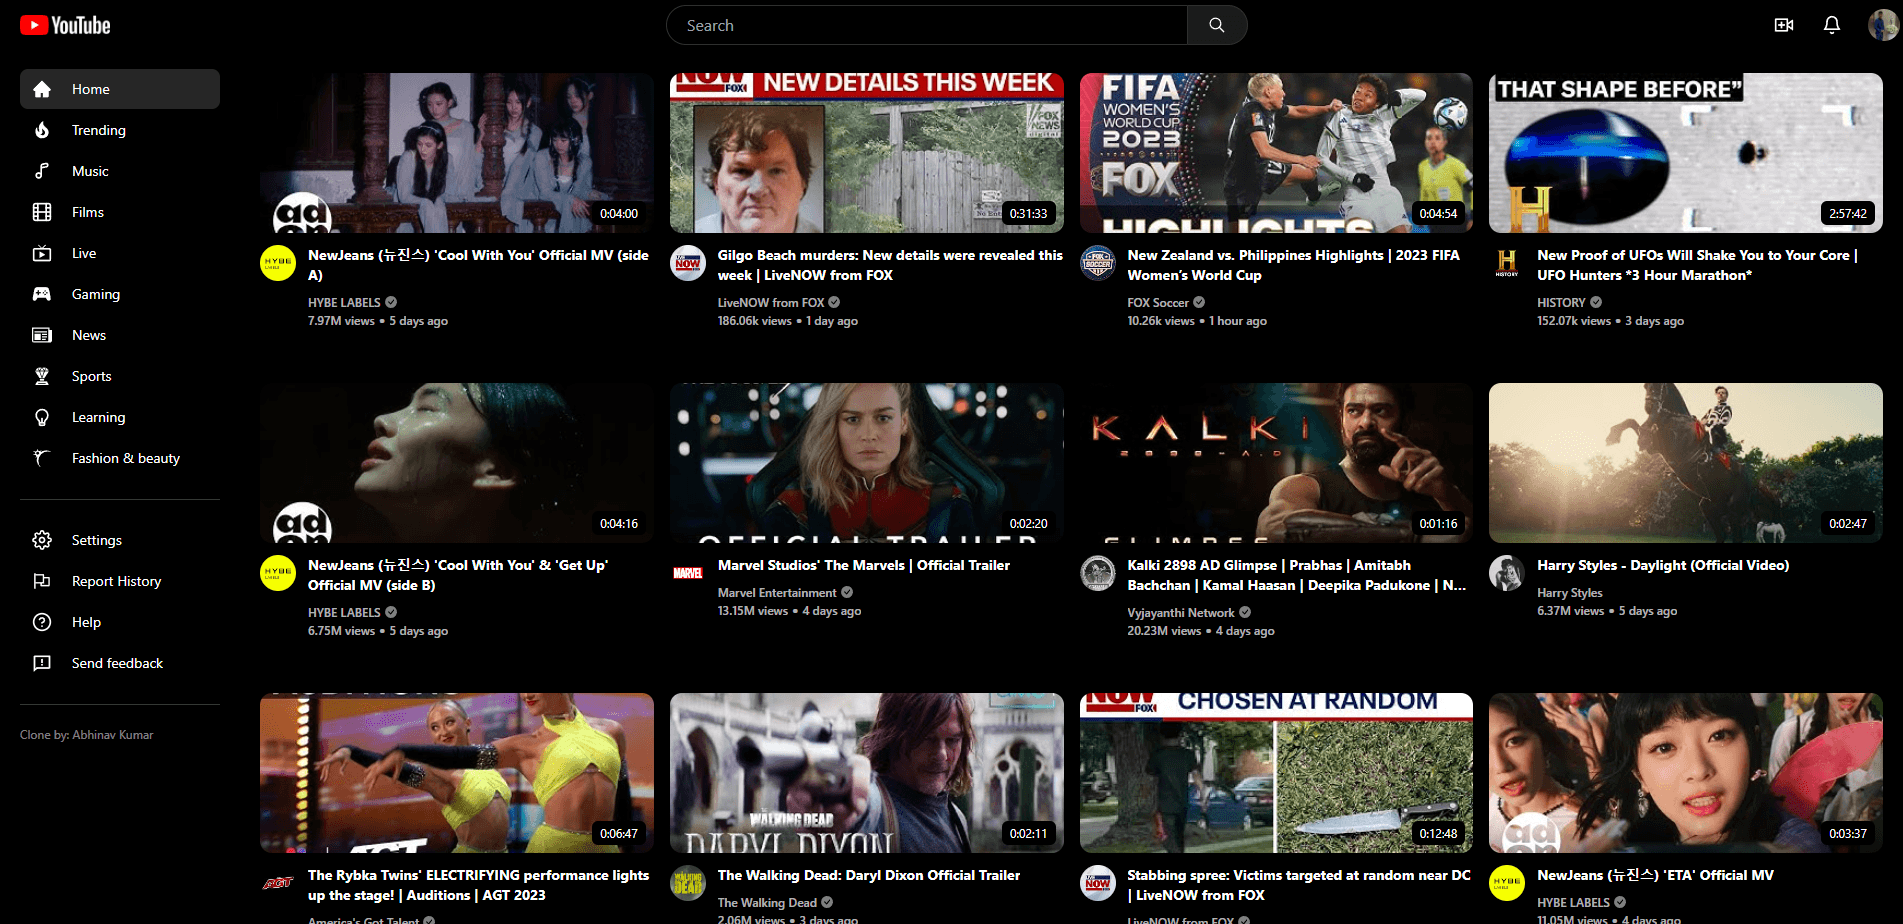Open Rybka Twins AGT performance title
The width and height of the screenshot is (1903, 924).
(x=478, y=885)
